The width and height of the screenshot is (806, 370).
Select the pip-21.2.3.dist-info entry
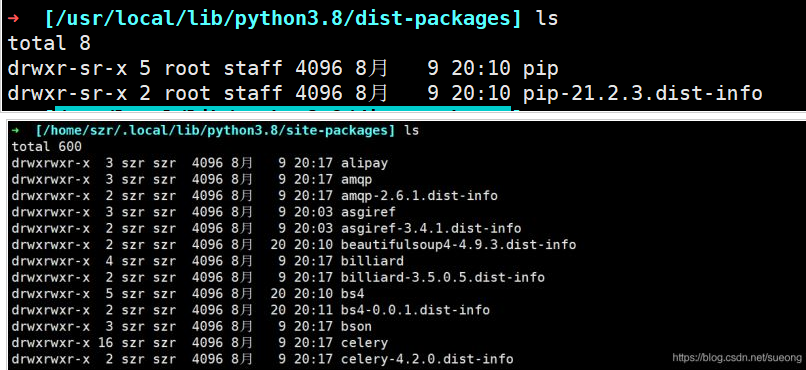(642, 94)
